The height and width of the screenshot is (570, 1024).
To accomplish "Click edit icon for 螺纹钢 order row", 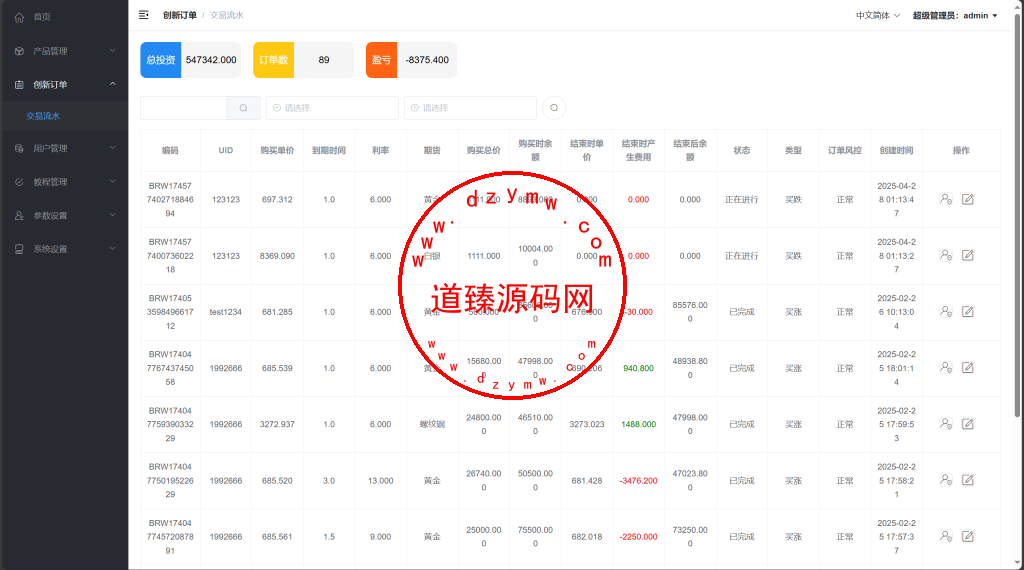I will coord(968,424).
